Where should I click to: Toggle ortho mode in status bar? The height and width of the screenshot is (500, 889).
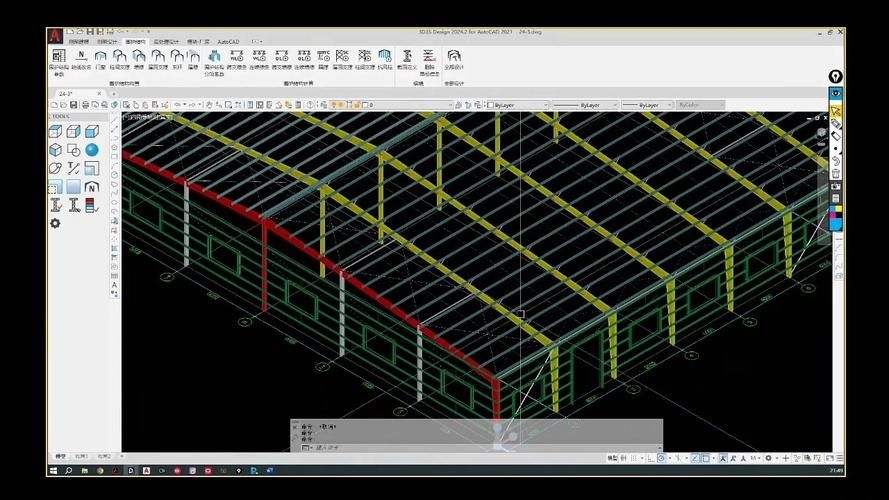click(649, 458)
